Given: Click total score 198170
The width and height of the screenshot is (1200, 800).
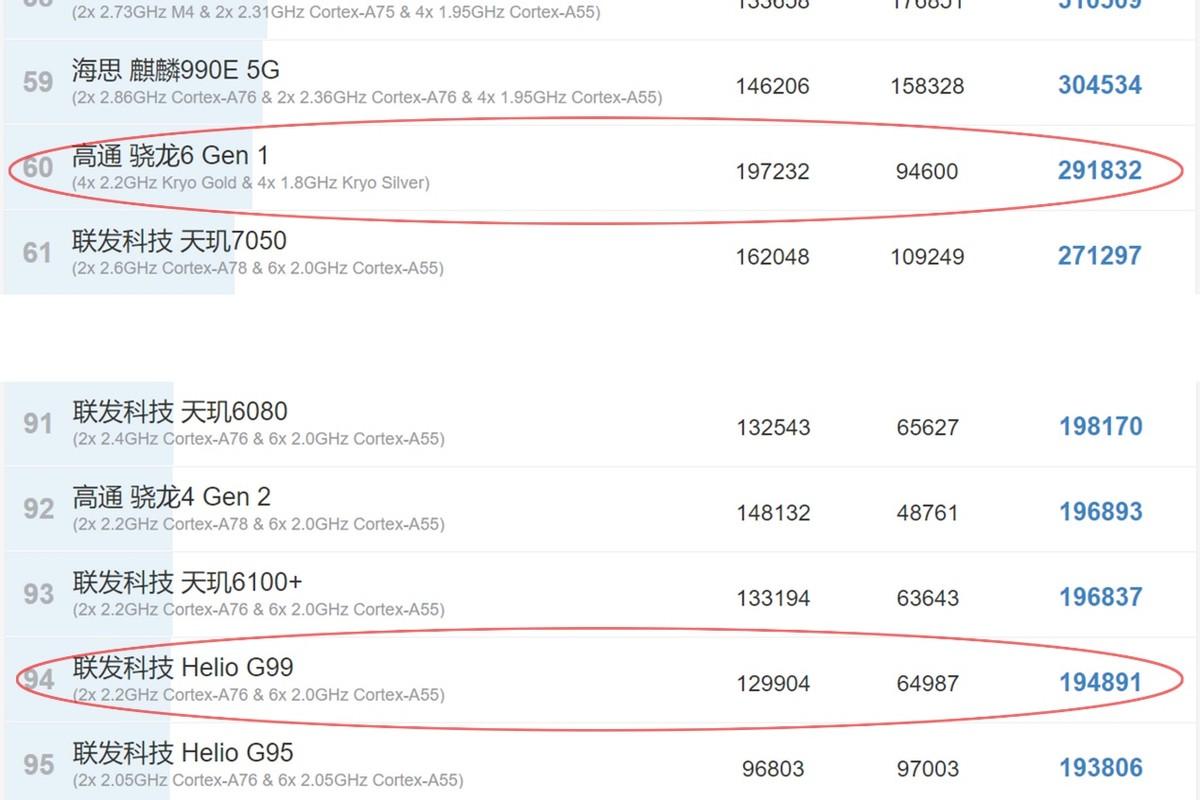Looking at the screenshot, I should [1100, 427].
